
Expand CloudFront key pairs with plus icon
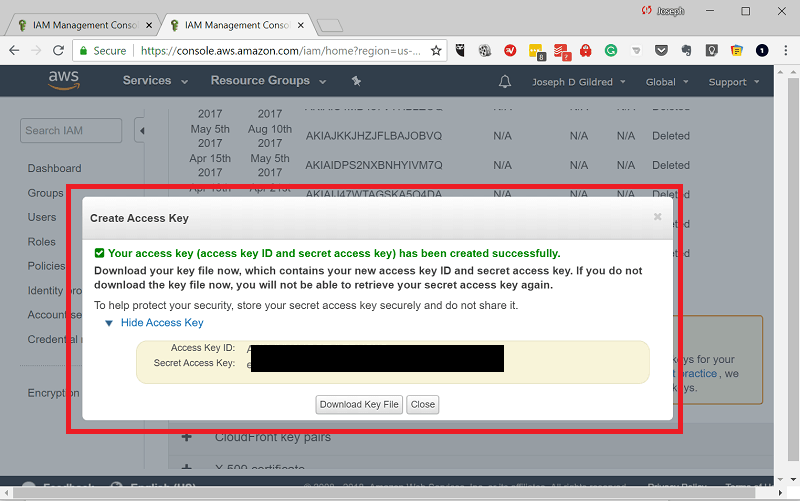pos(187,437)
